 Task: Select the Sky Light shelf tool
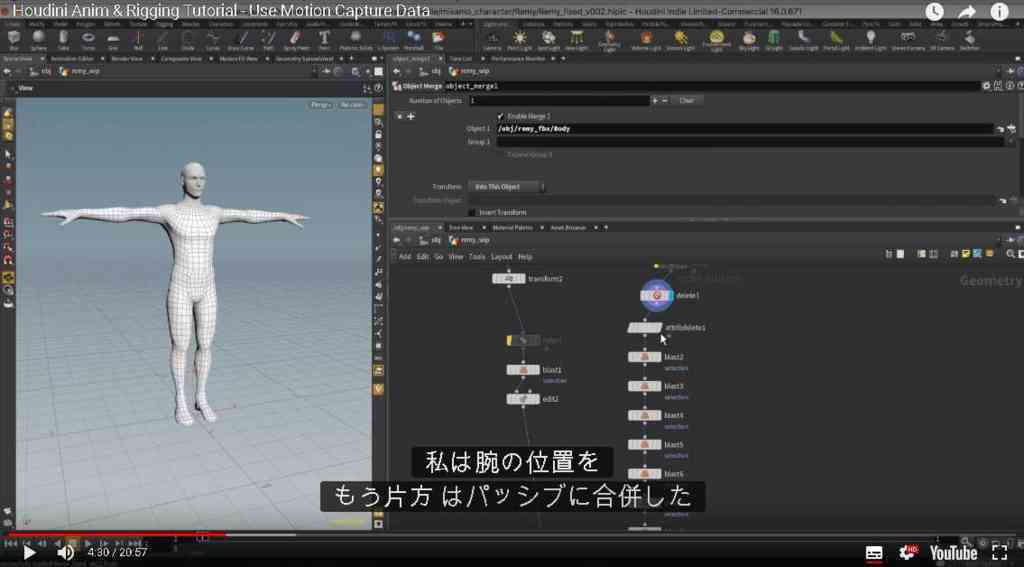749,40
